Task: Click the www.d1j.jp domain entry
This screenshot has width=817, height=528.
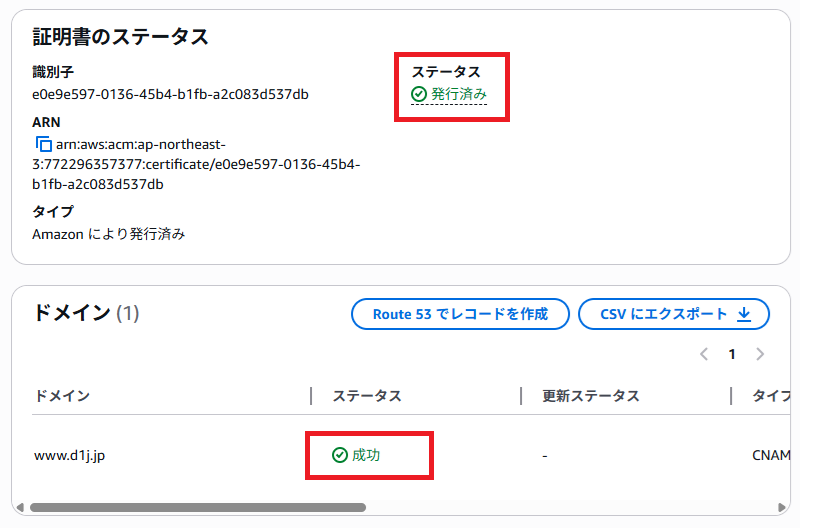Action: [70, 455]
